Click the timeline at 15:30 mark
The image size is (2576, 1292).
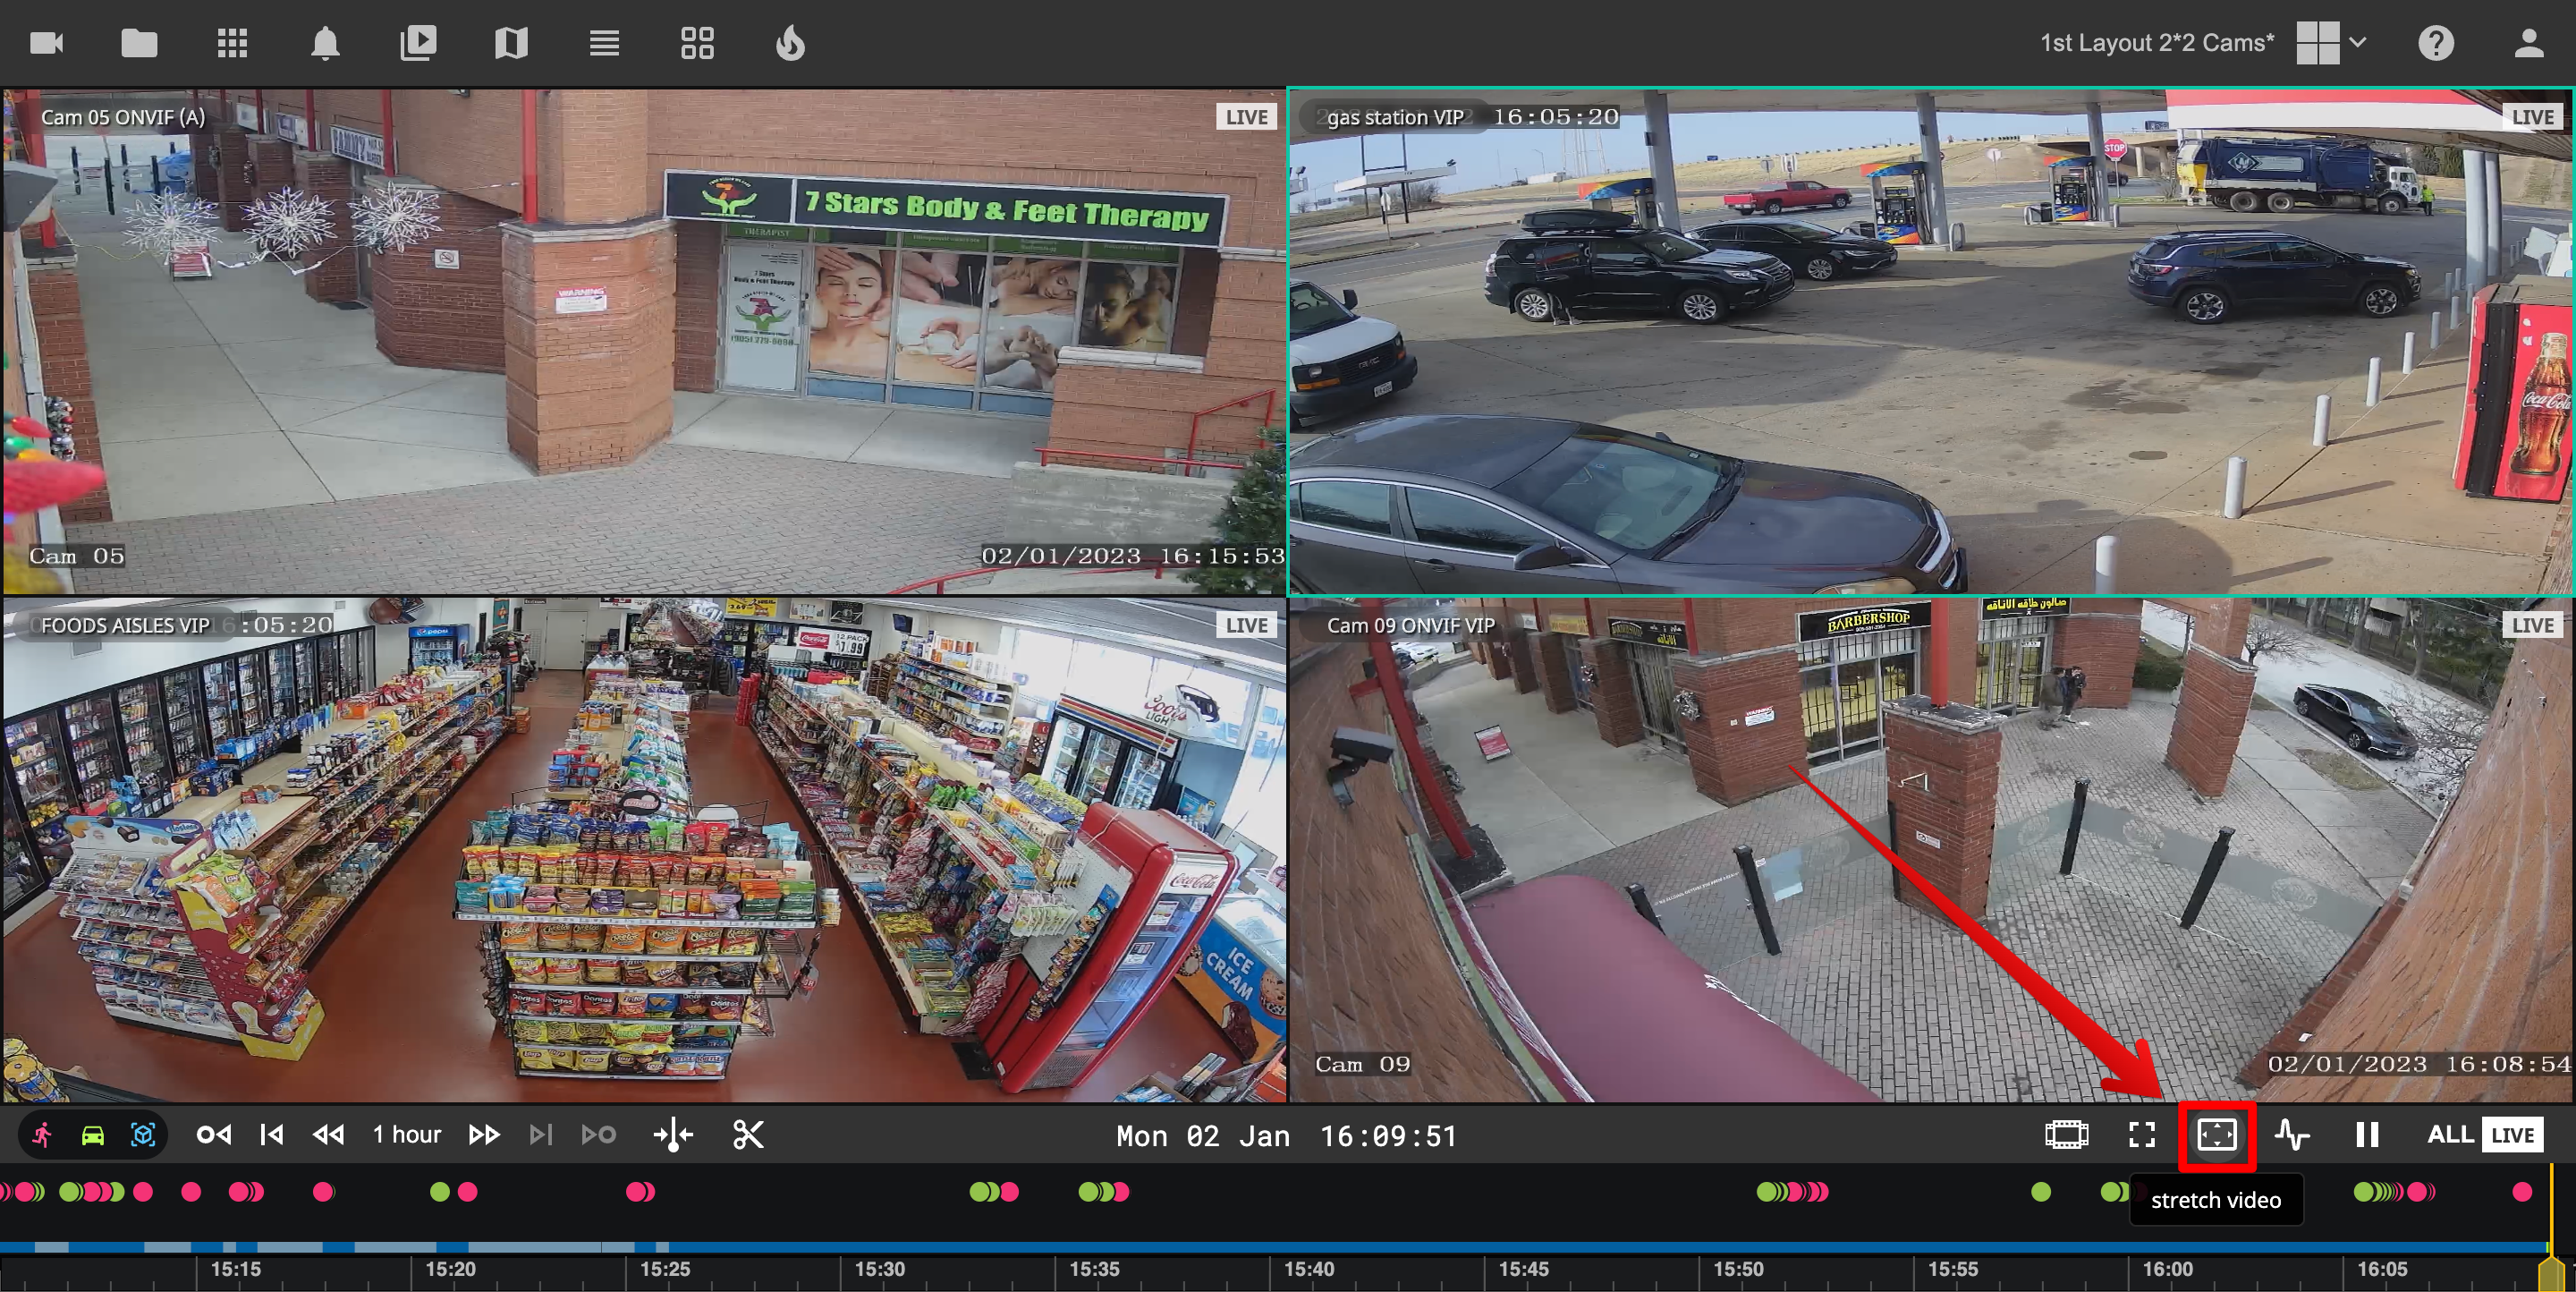pyautogui.click(x=841, y=1270)
